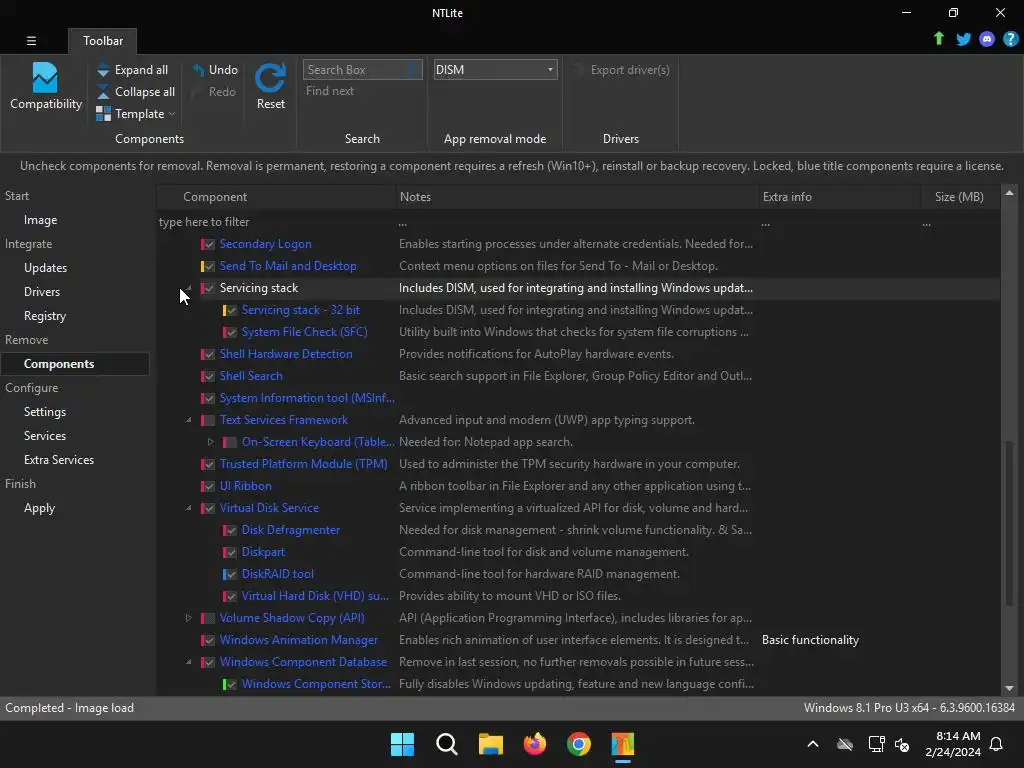1024x768 pixels.
Task: Open the Extra Services page
Action: [x=59, y=460]
